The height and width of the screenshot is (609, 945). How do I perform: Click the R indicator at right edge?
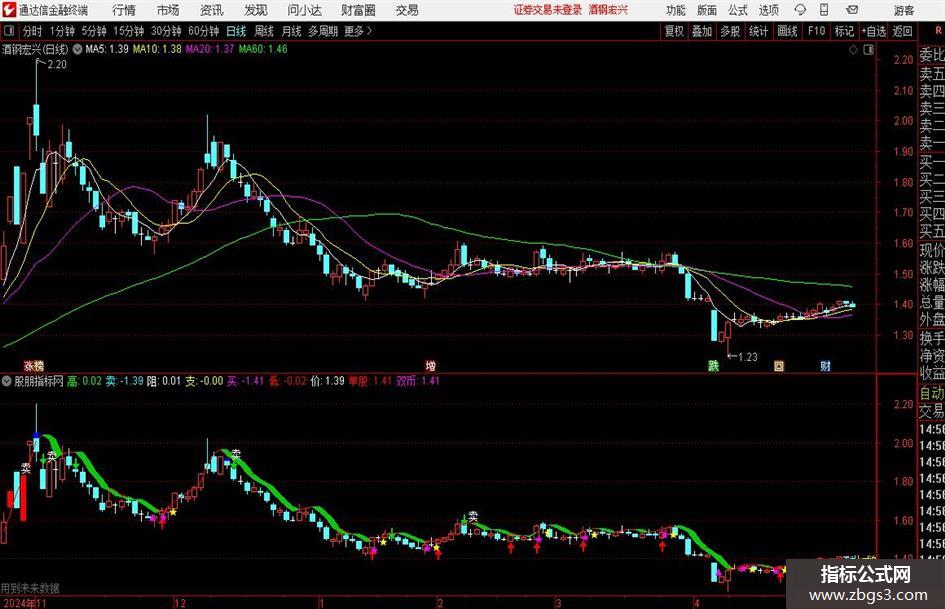[x=940, y=31]
